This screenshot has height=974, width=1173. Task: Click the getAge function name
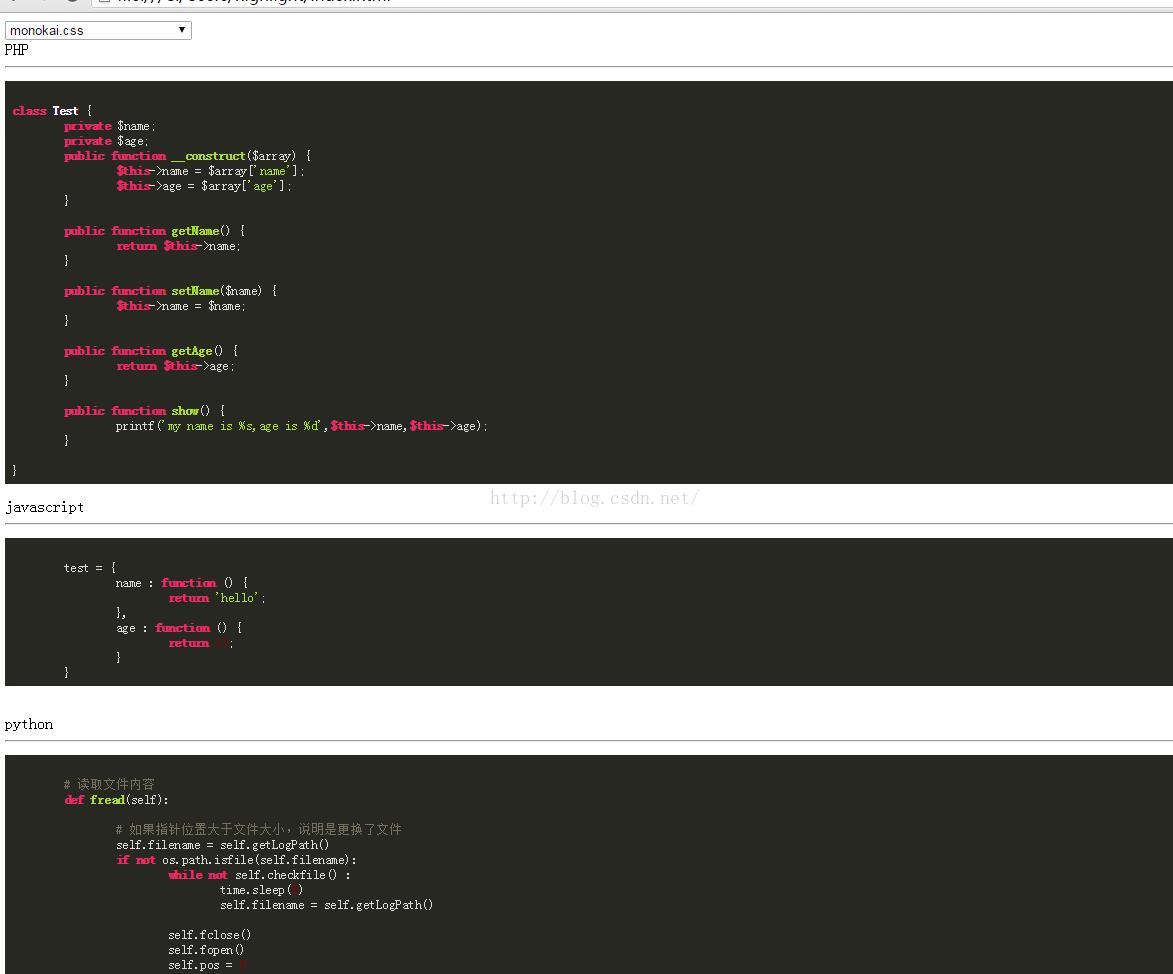tap(191, 351)
